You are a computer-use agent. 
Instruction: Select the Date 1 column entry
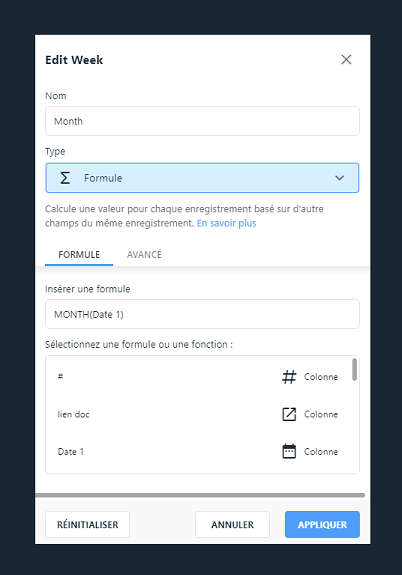click(198, 451)
